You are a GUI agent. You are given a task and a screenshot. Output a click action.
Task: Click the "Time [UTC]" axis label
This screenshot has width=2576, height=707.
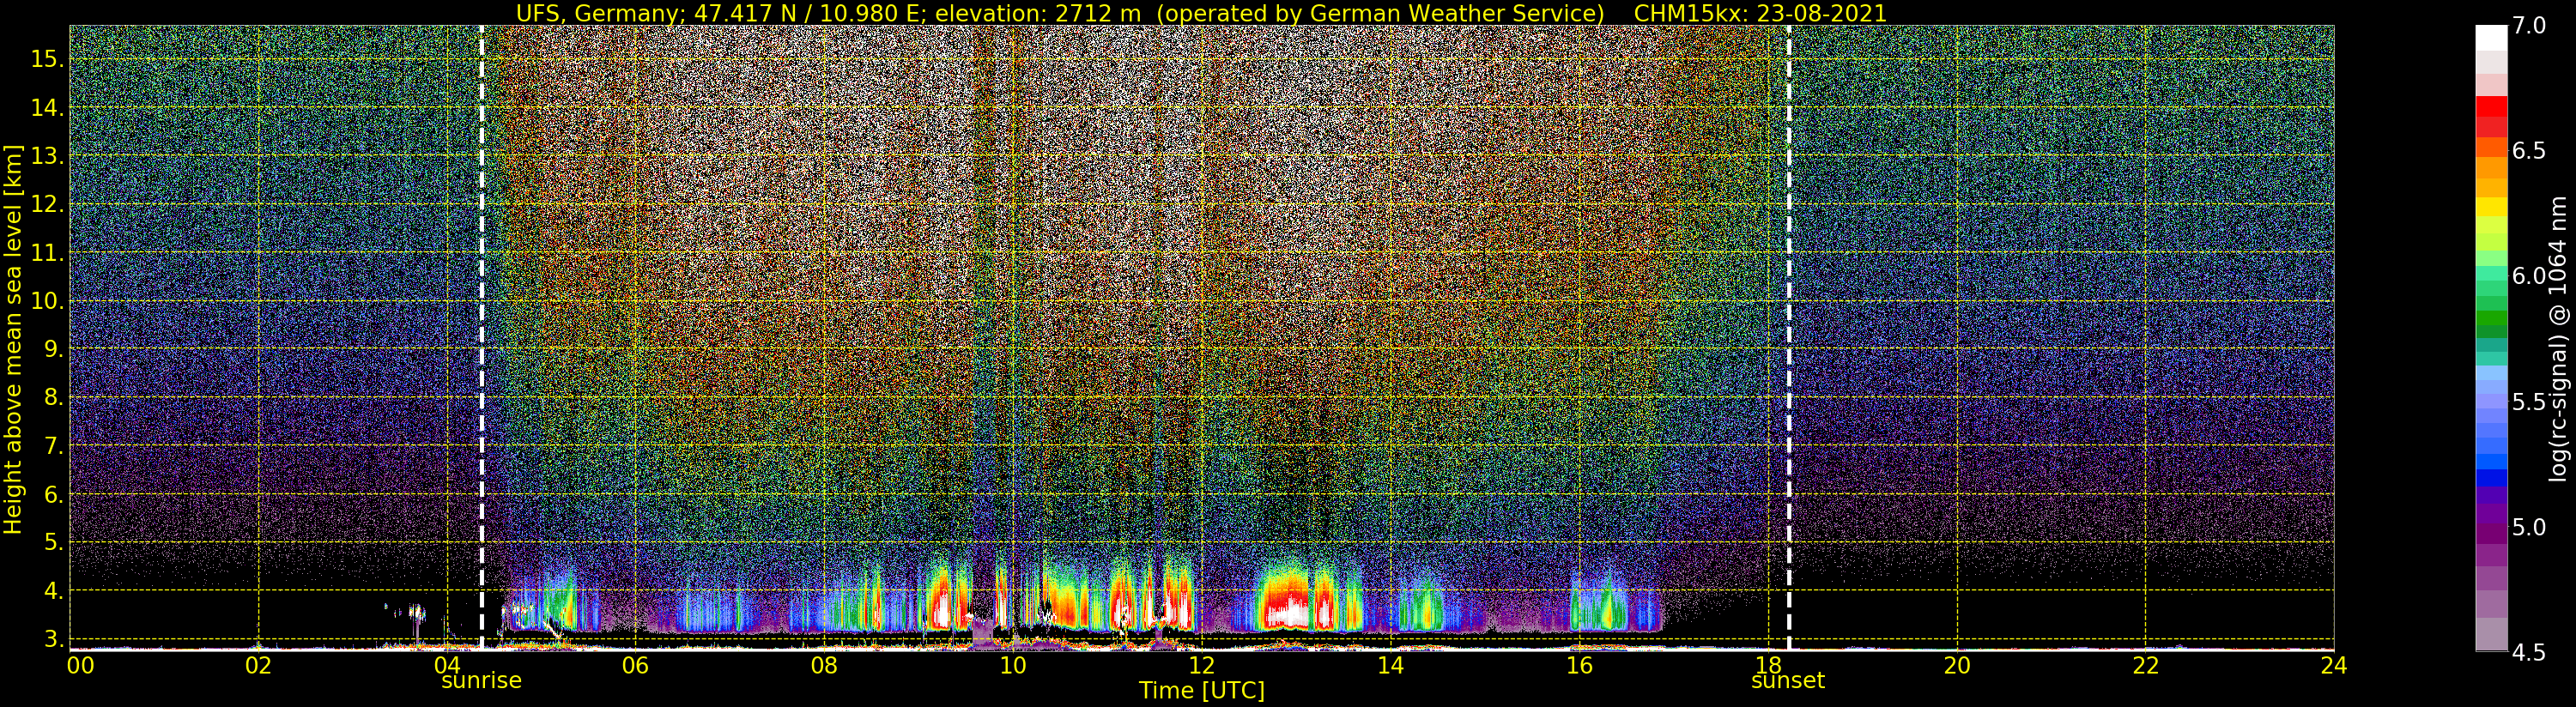pyautogui.click(x=1202, y=691)
